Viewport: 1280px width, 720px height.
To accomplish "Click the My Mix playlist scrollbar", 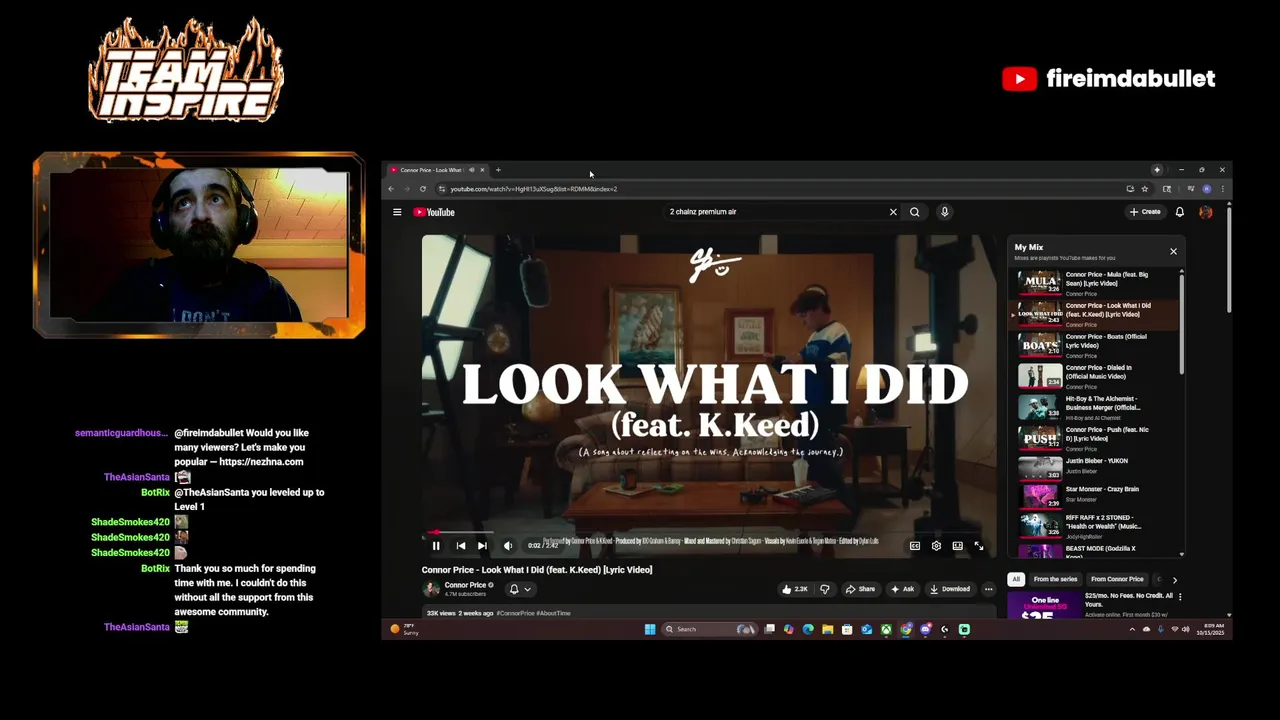I will point(1182,325).
